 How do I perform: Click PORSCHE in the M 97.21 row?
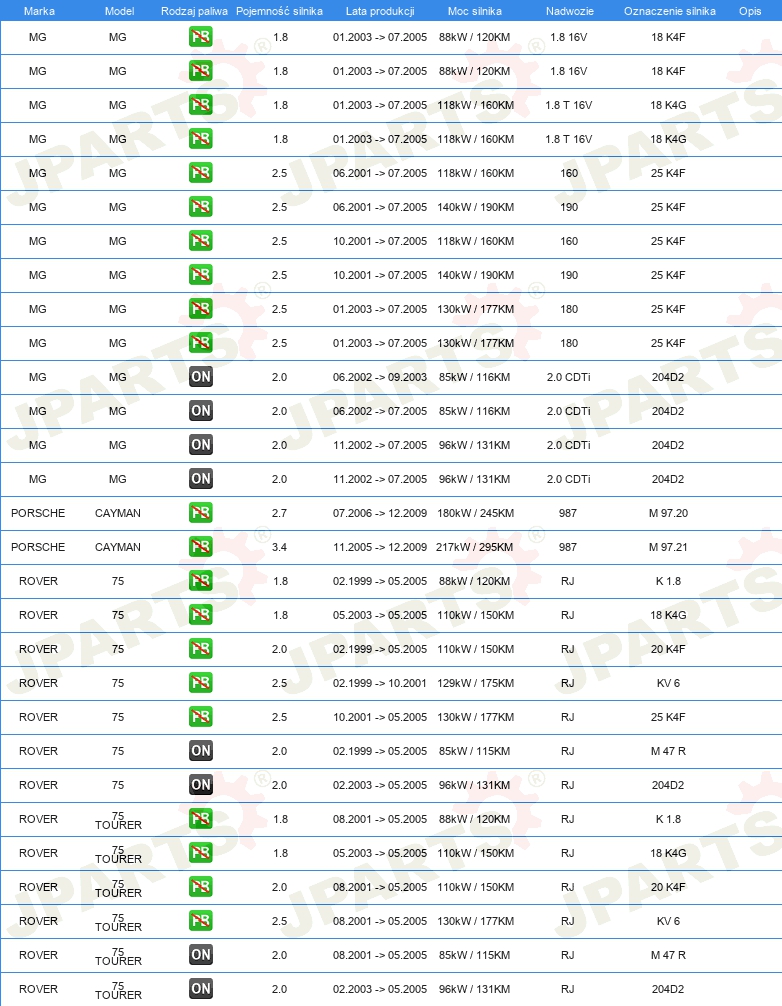pos(38,547)
